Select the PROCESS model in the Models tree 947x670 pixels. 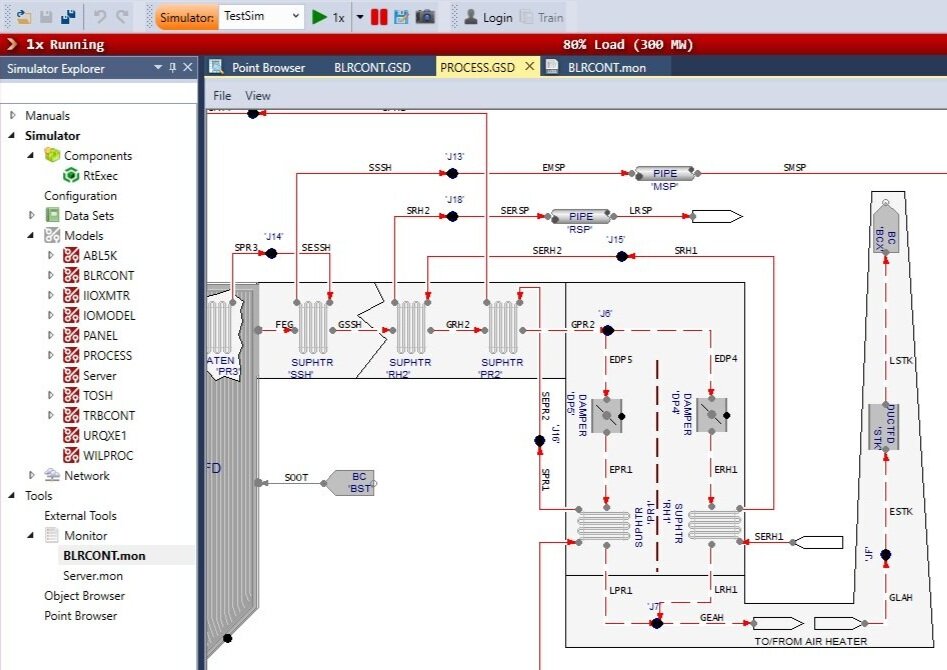pyautogui.click(x=105, y=355)
